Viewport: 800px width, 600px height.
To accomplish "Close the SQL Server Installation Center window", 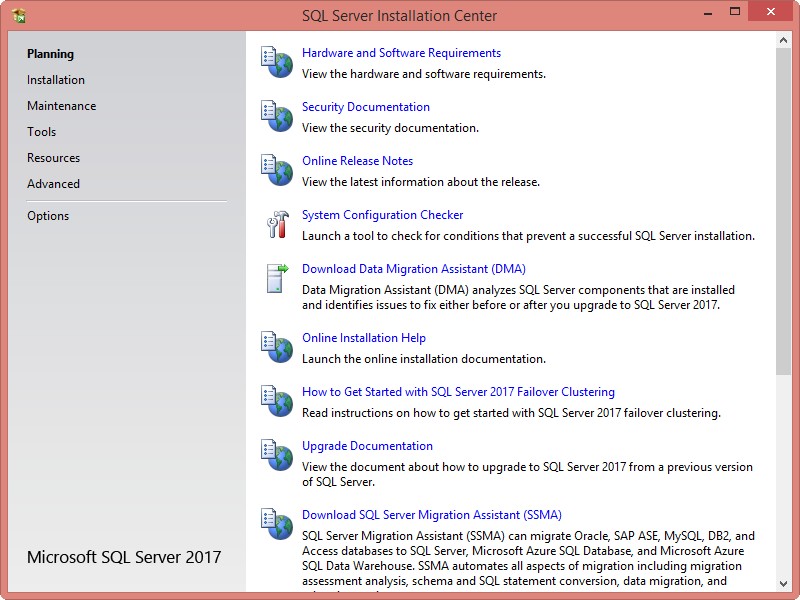I will tap(770, 12).
